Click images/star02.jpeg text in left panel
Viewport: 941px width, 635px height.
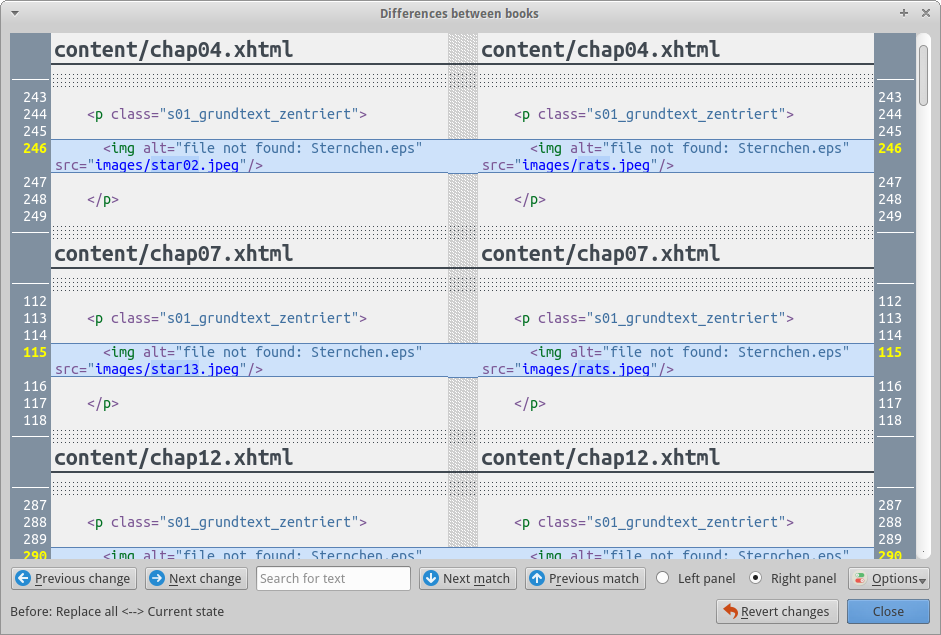point(167,165)
